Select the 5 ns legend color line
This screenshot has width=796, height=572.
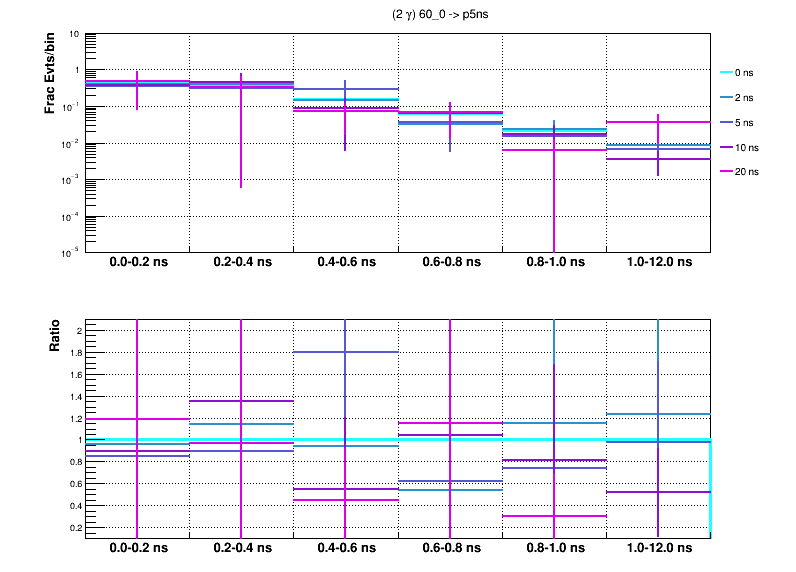[726, 122]
